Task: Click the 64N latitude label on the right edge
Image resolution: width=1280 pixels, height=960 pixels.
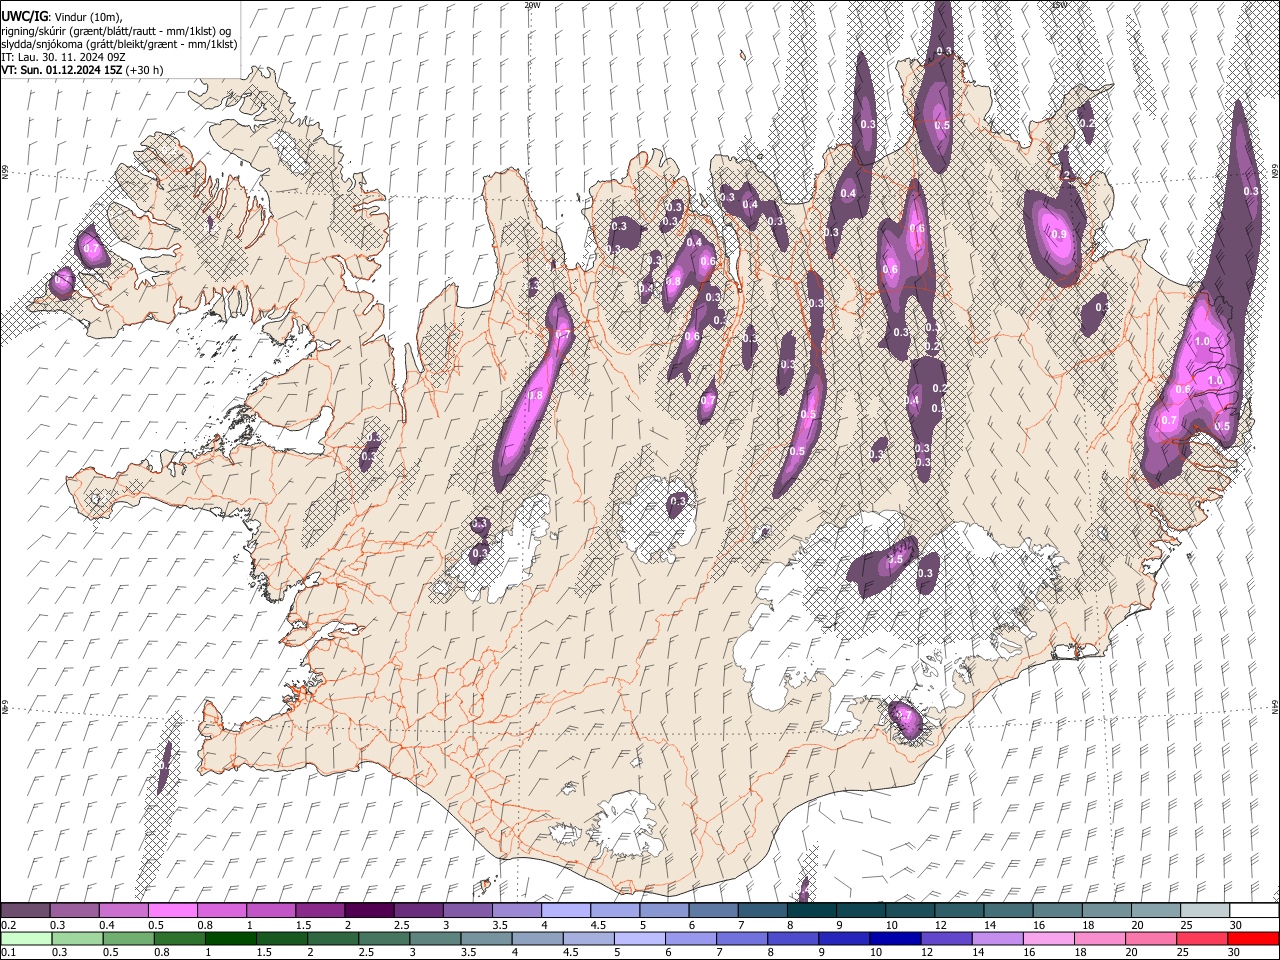Action: [x=1275, y=705]
